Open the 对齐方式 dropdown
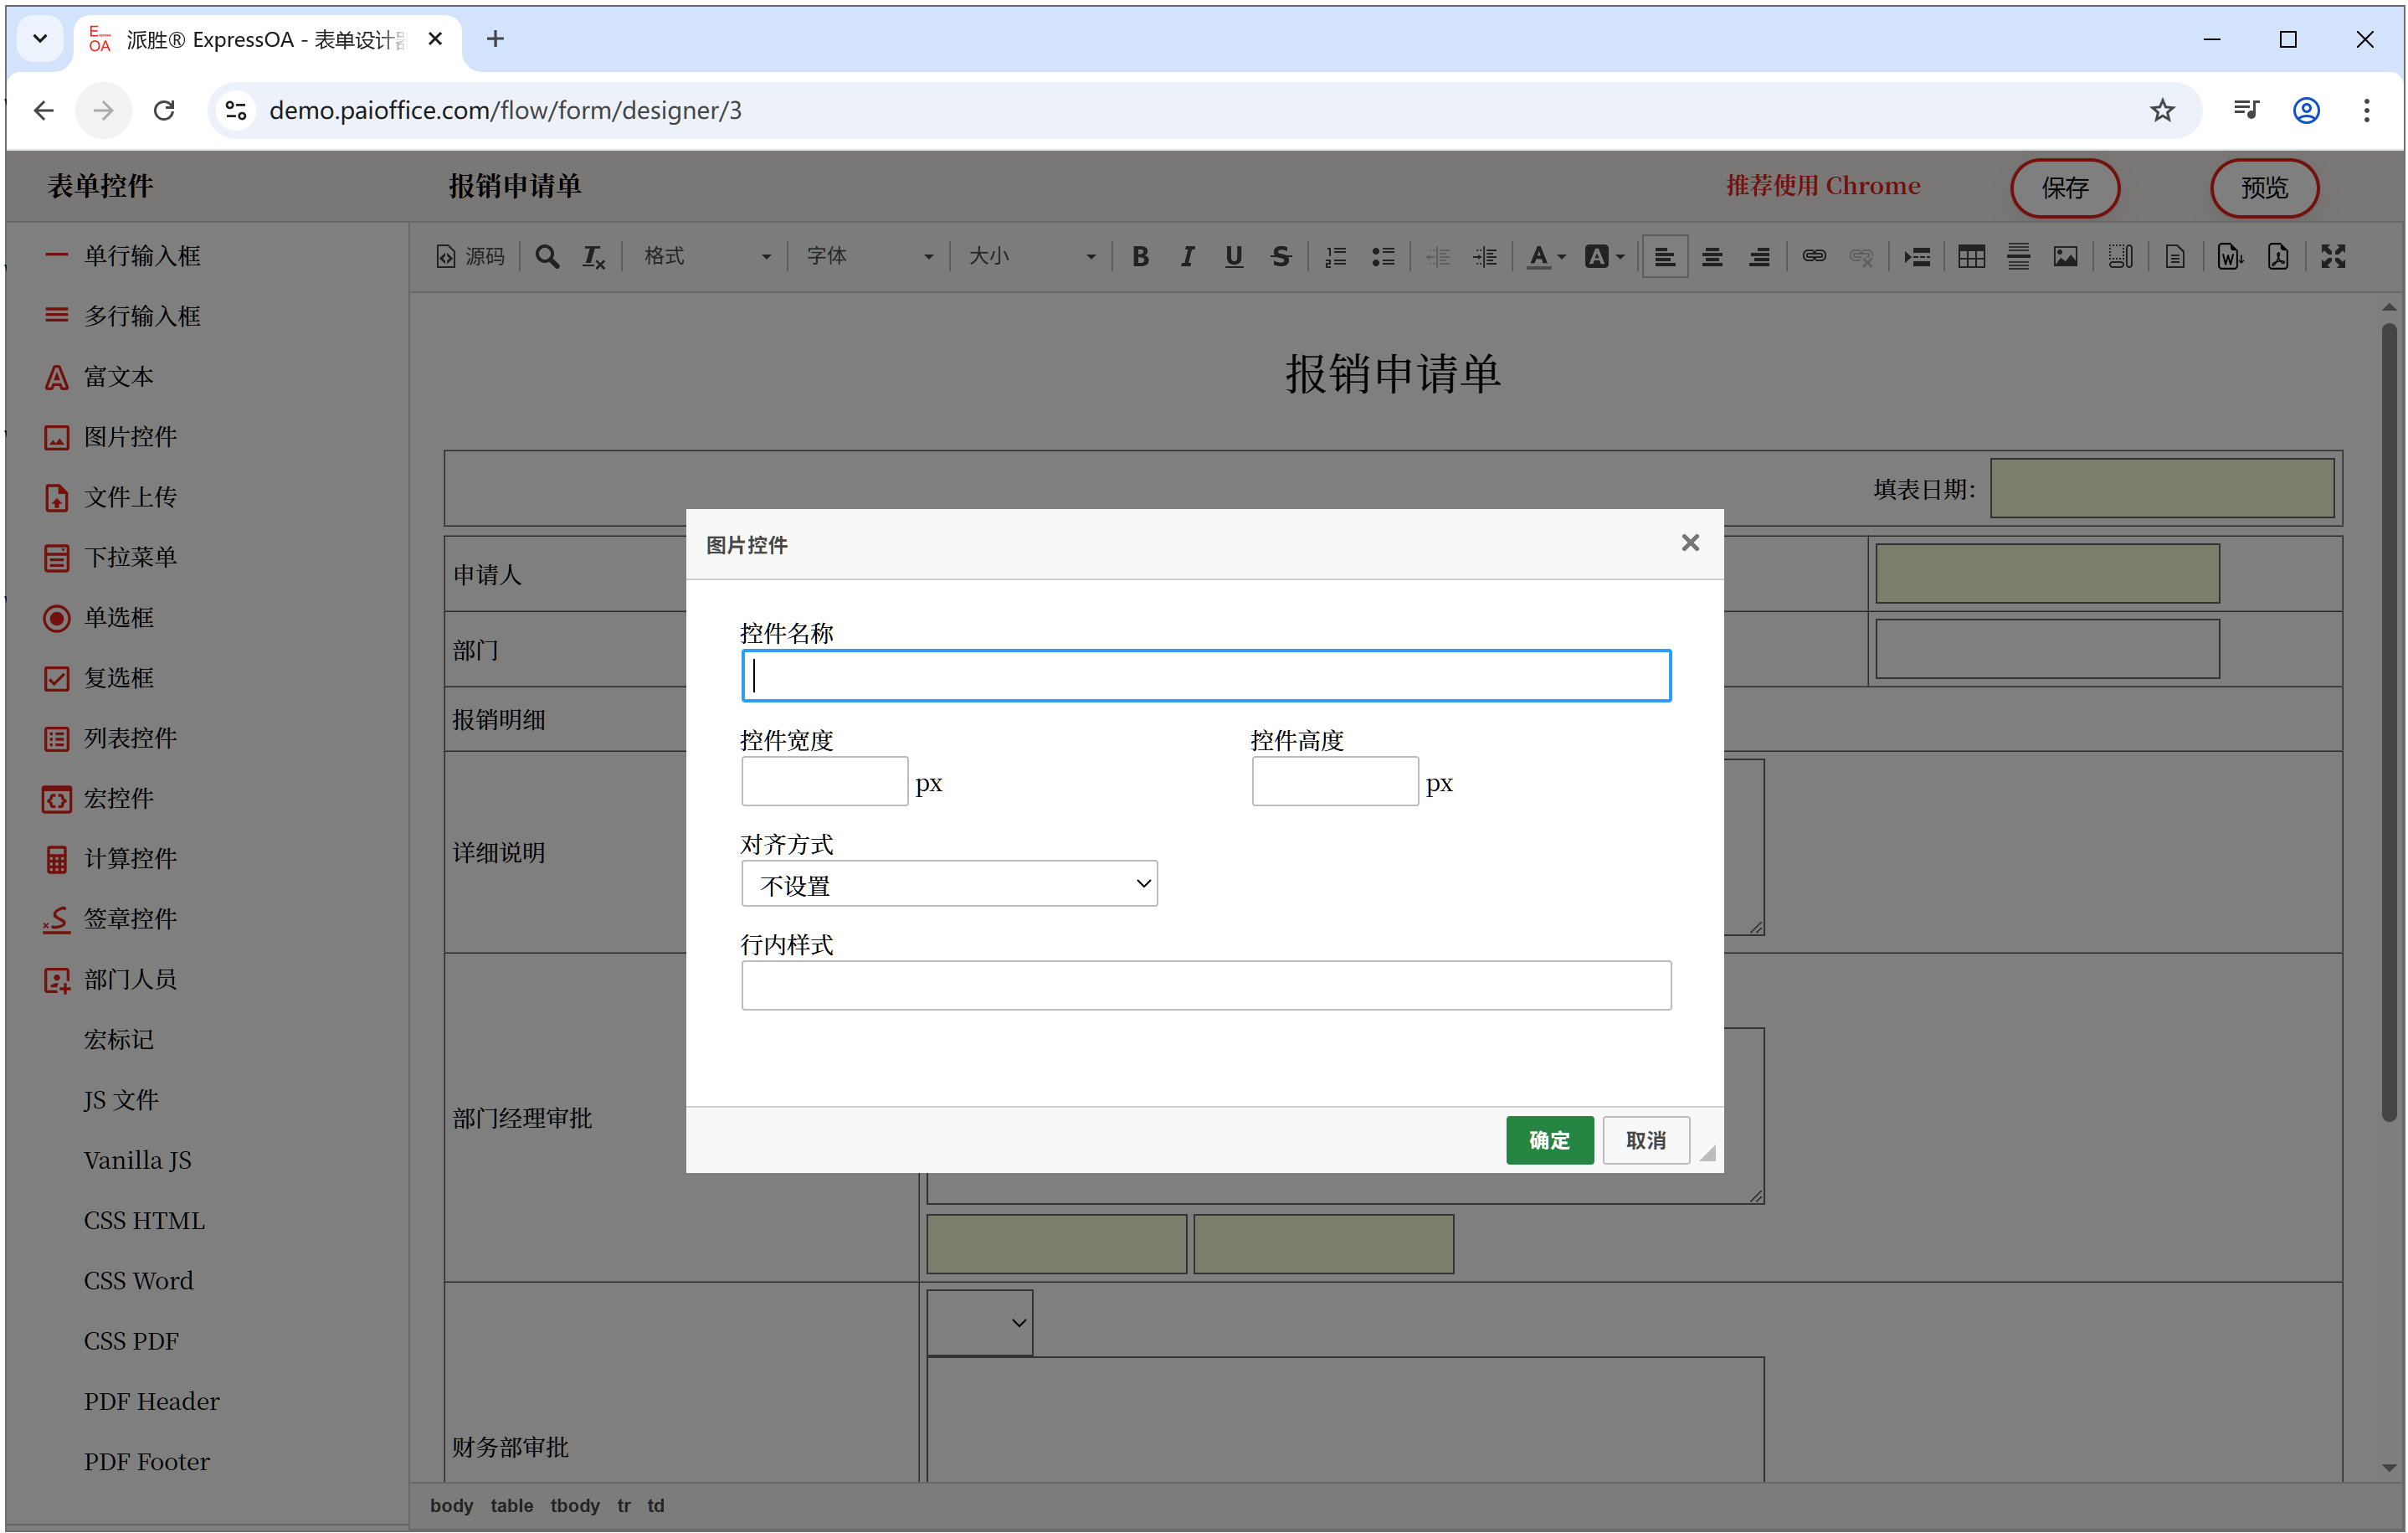This screenshot has width=2408, height=1533. pos(948,884)
